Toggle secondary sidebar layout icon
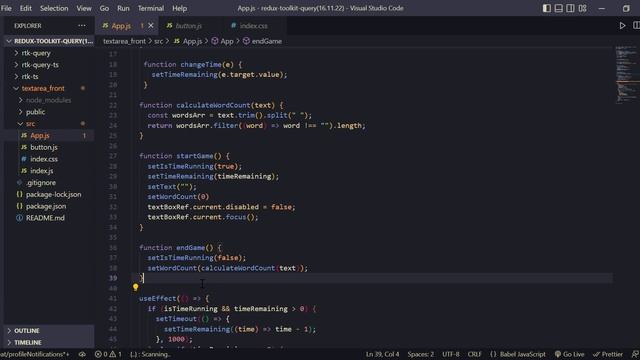The width and height of the screenshot is (640, 360). 570,8
